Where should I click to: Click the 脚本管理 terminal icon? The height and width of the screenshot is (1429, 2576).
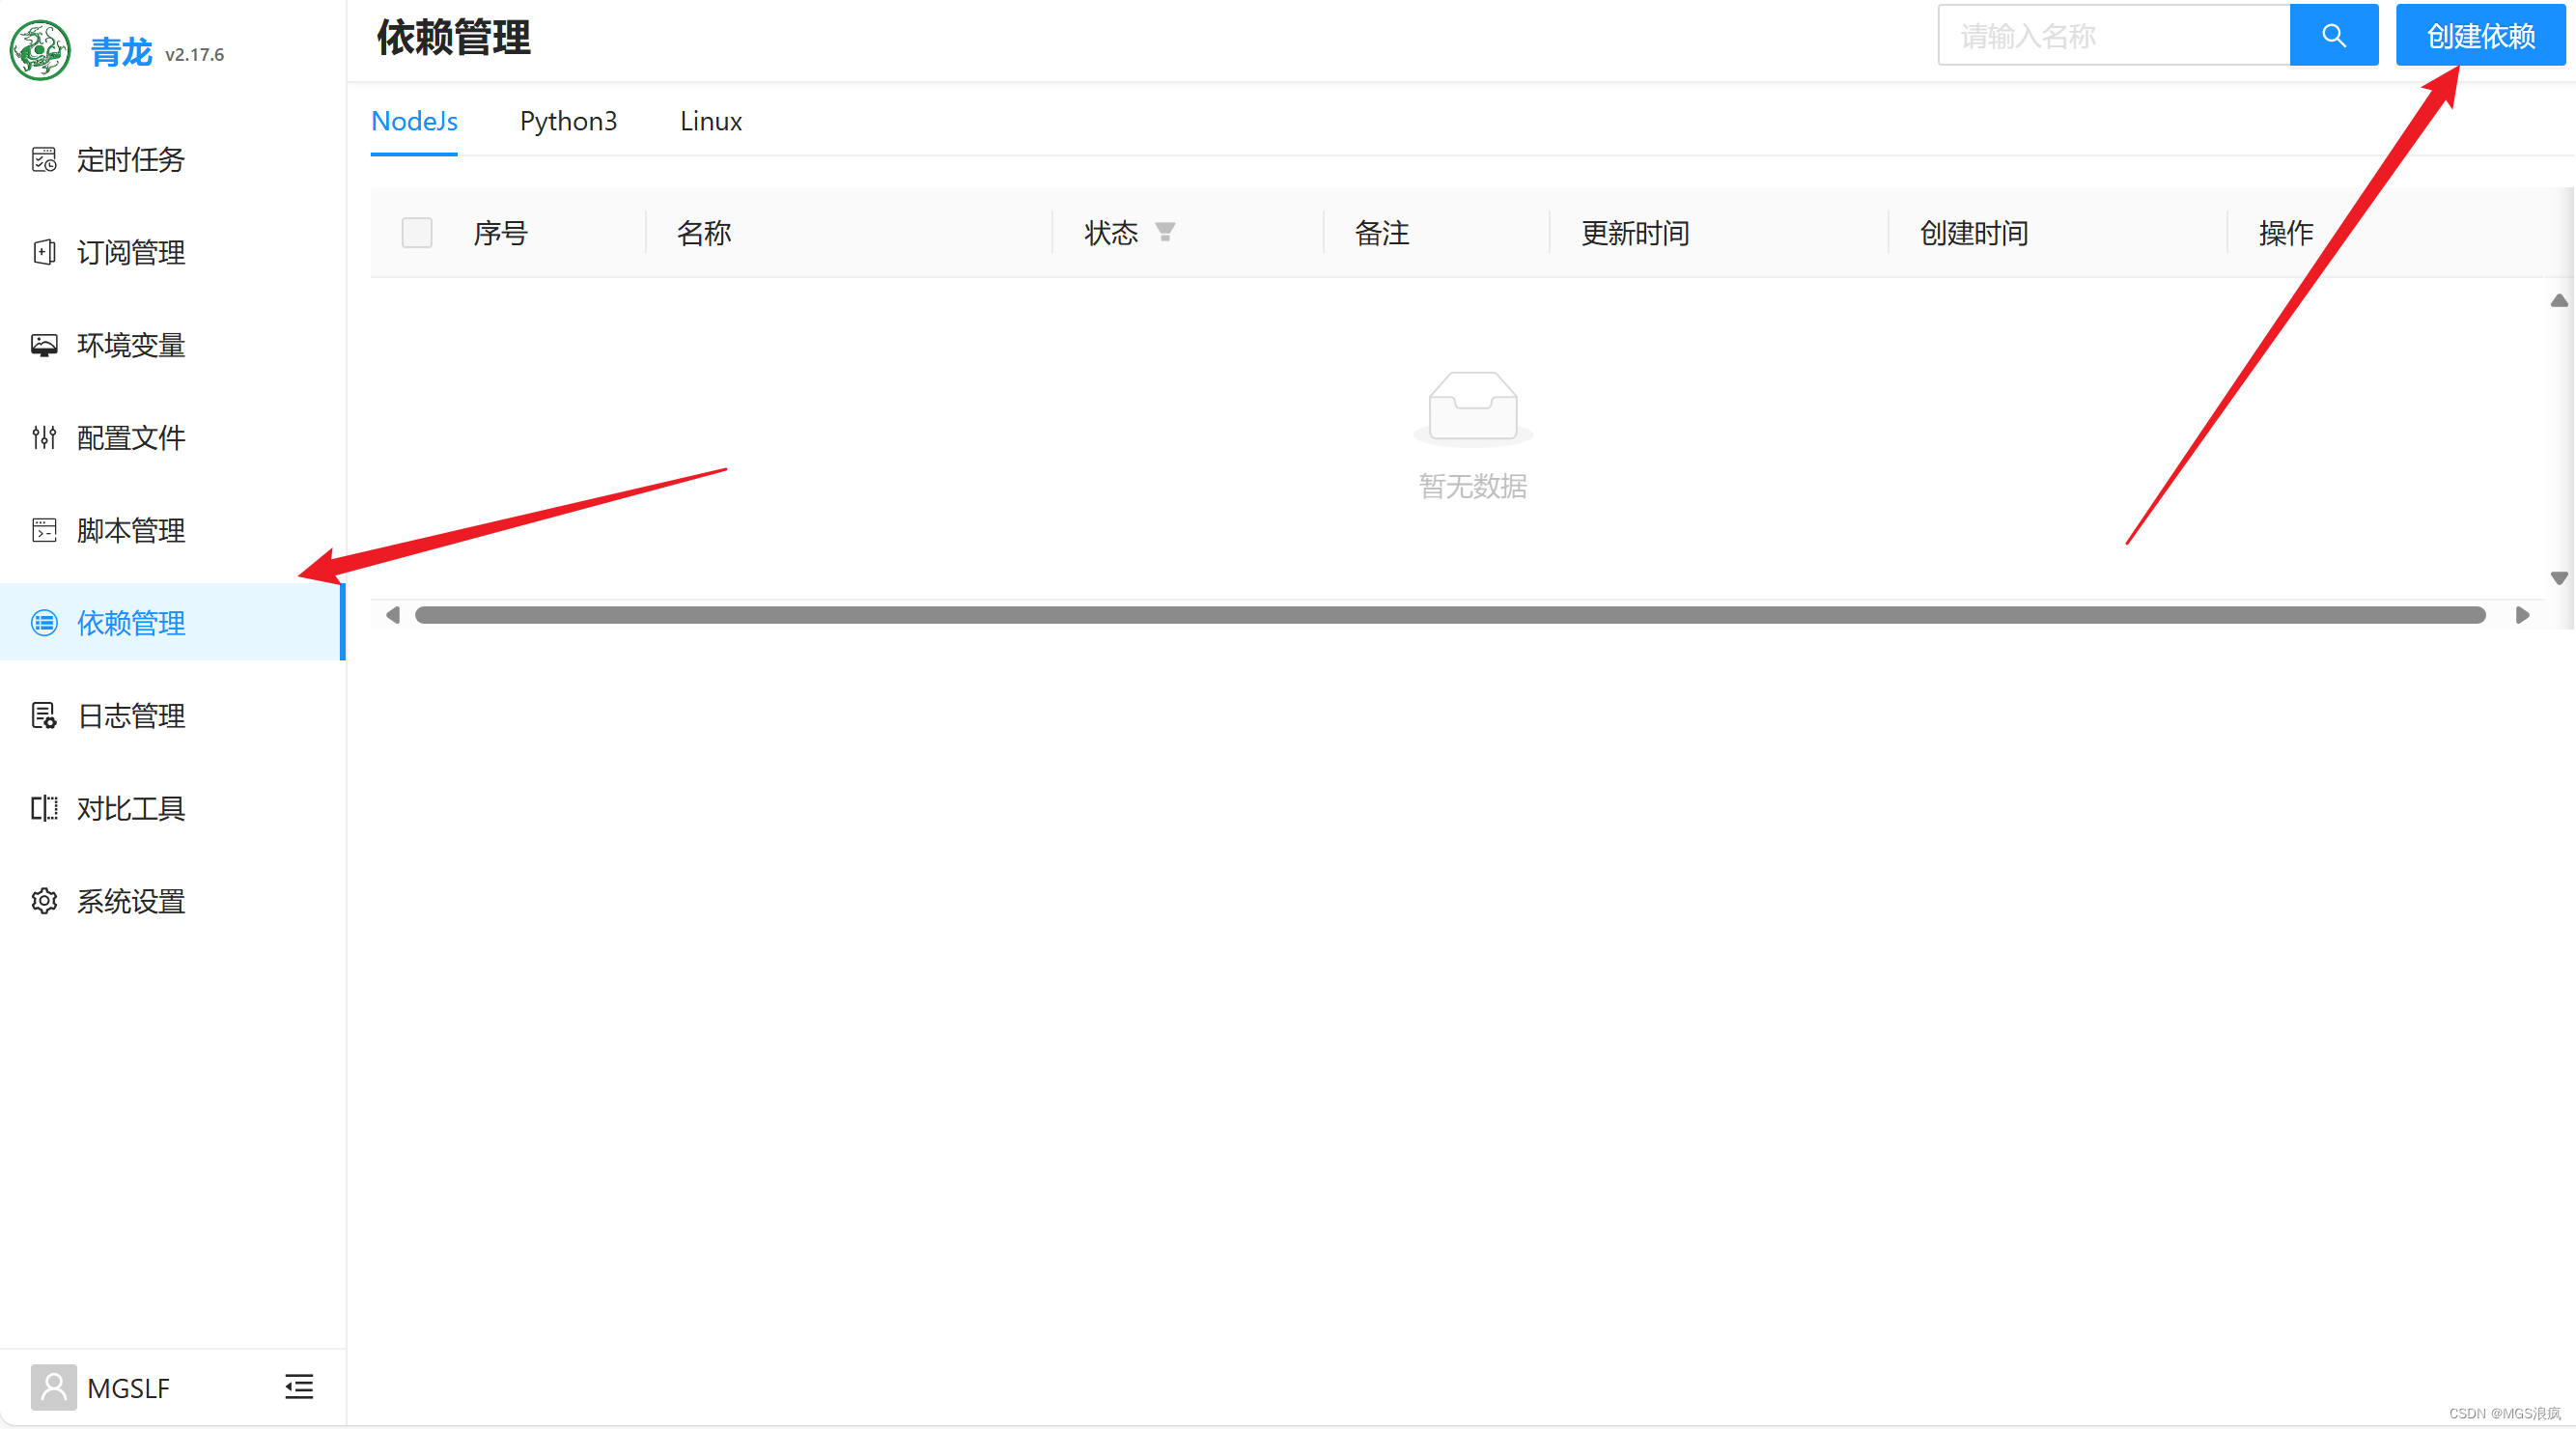(x=44, y=530)
